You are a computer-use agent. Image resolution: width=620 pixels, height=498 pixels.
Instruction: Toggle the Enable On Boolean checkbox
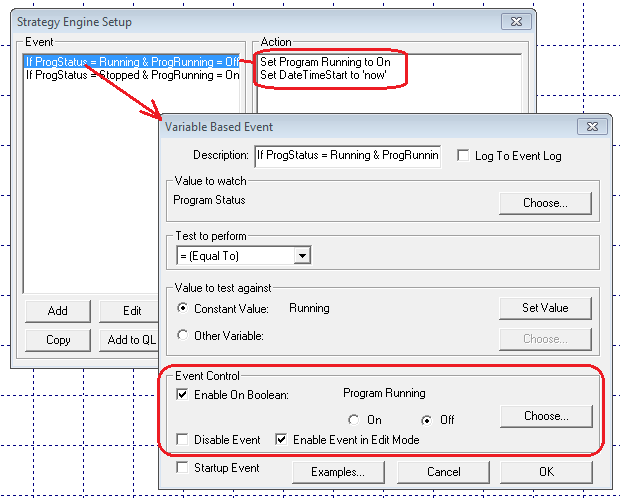point(181,395)
